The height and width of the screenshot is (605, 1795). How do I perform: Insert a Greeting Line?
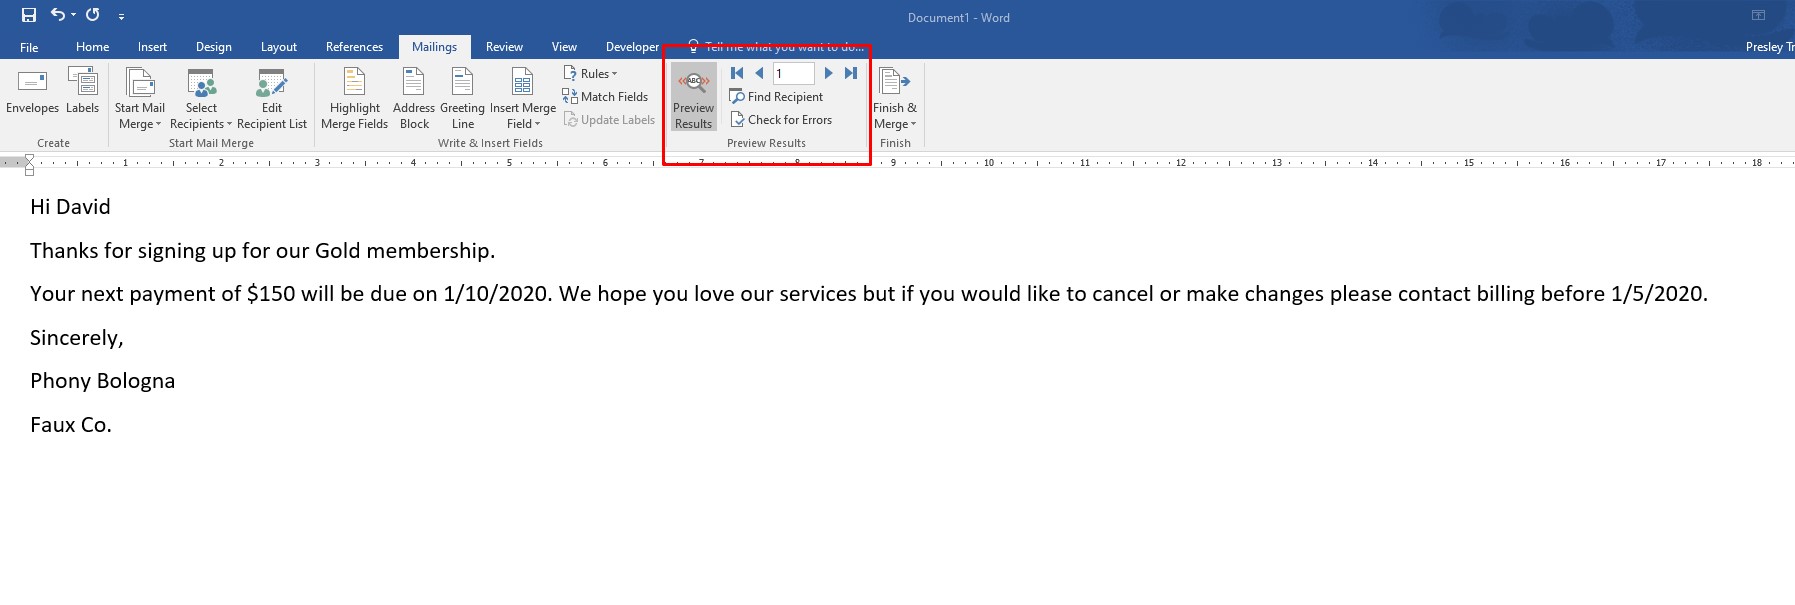click(462, 98)
